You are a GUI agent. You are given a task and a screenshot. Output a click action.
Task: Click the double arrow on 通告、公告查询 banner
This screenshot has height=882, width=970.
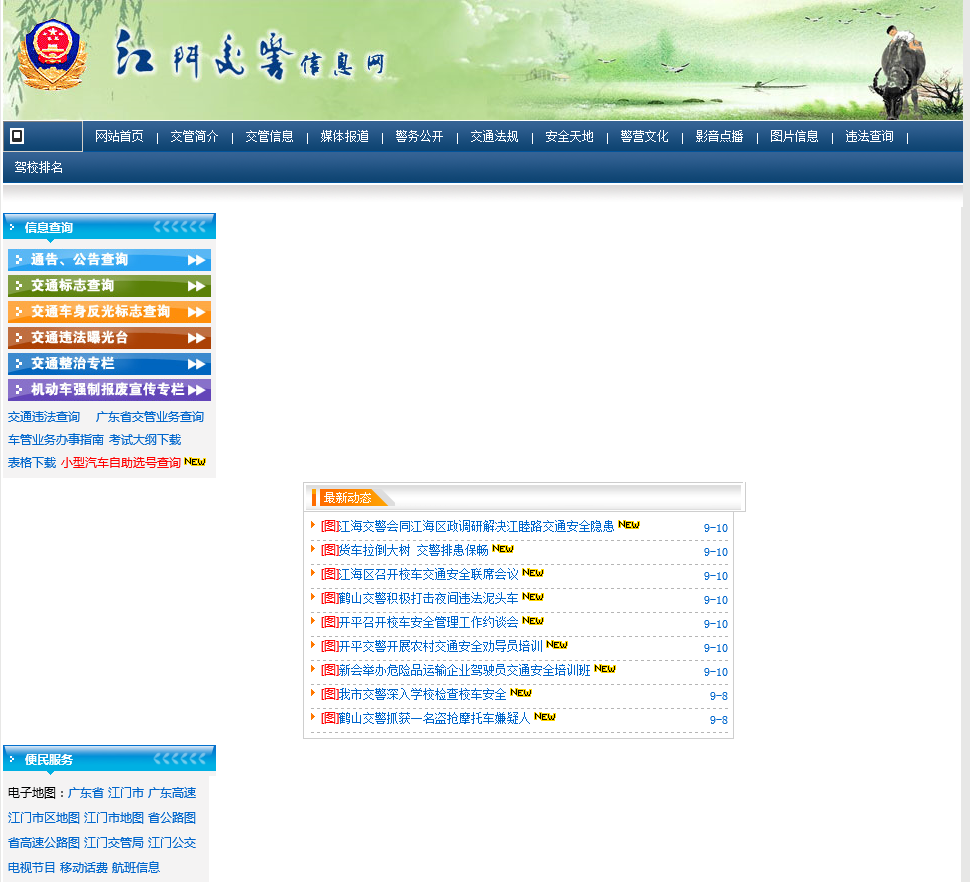pyautogui.click(x=197, y=260)
